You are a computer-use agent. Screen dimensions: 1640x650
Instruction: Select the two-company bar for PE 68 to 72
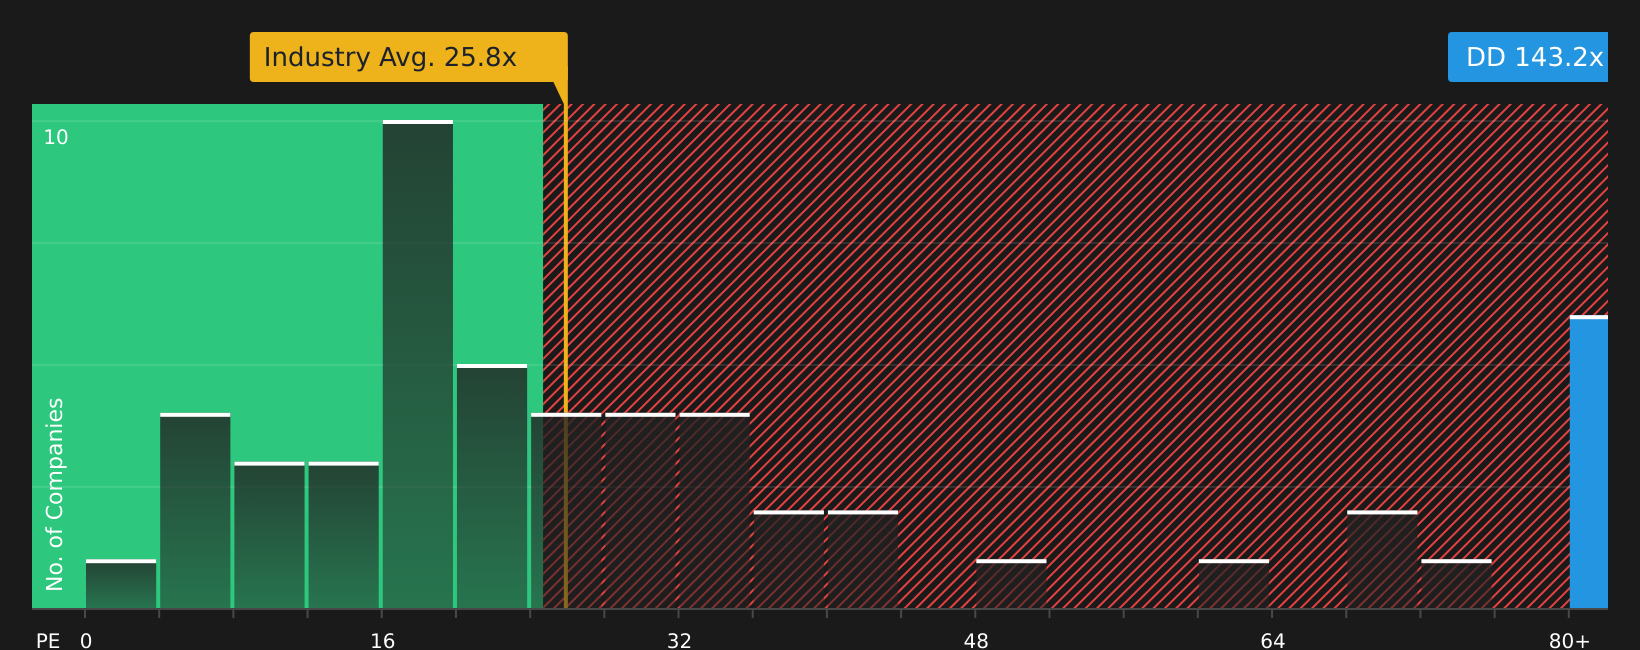(1382, 560)
